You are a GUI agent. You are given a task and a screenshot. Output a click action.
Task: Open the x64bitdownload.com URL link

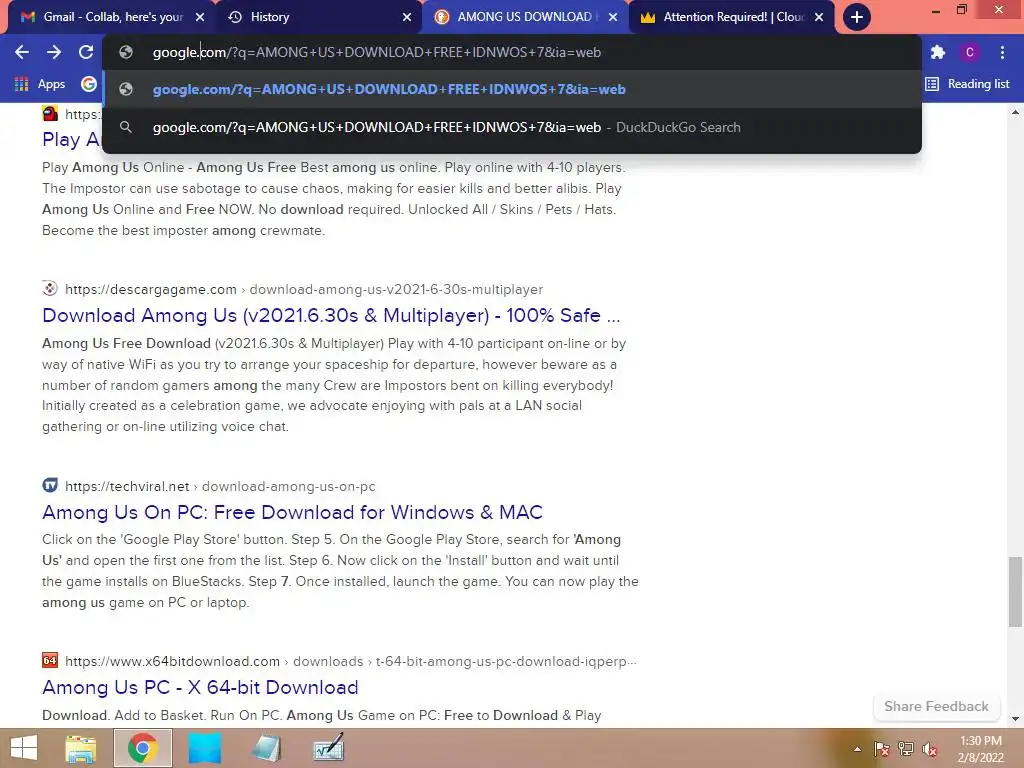click(351, 662)
